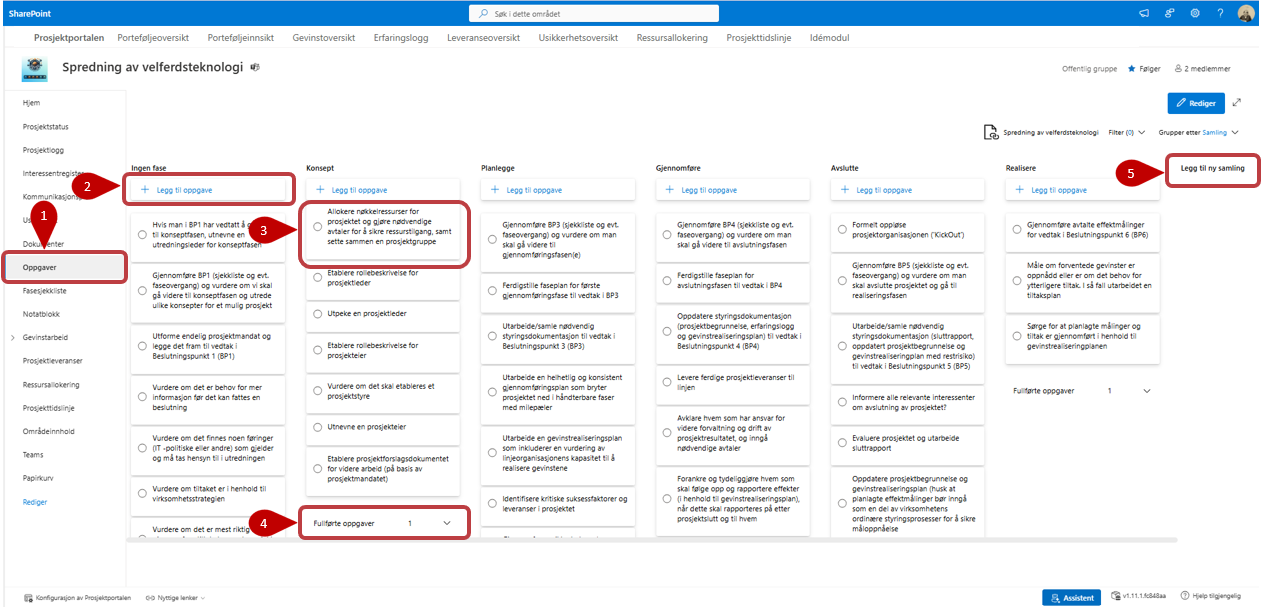Open the Filter (0) dropdown
Screen dimensions: 1261x607
pos(1127,132)
